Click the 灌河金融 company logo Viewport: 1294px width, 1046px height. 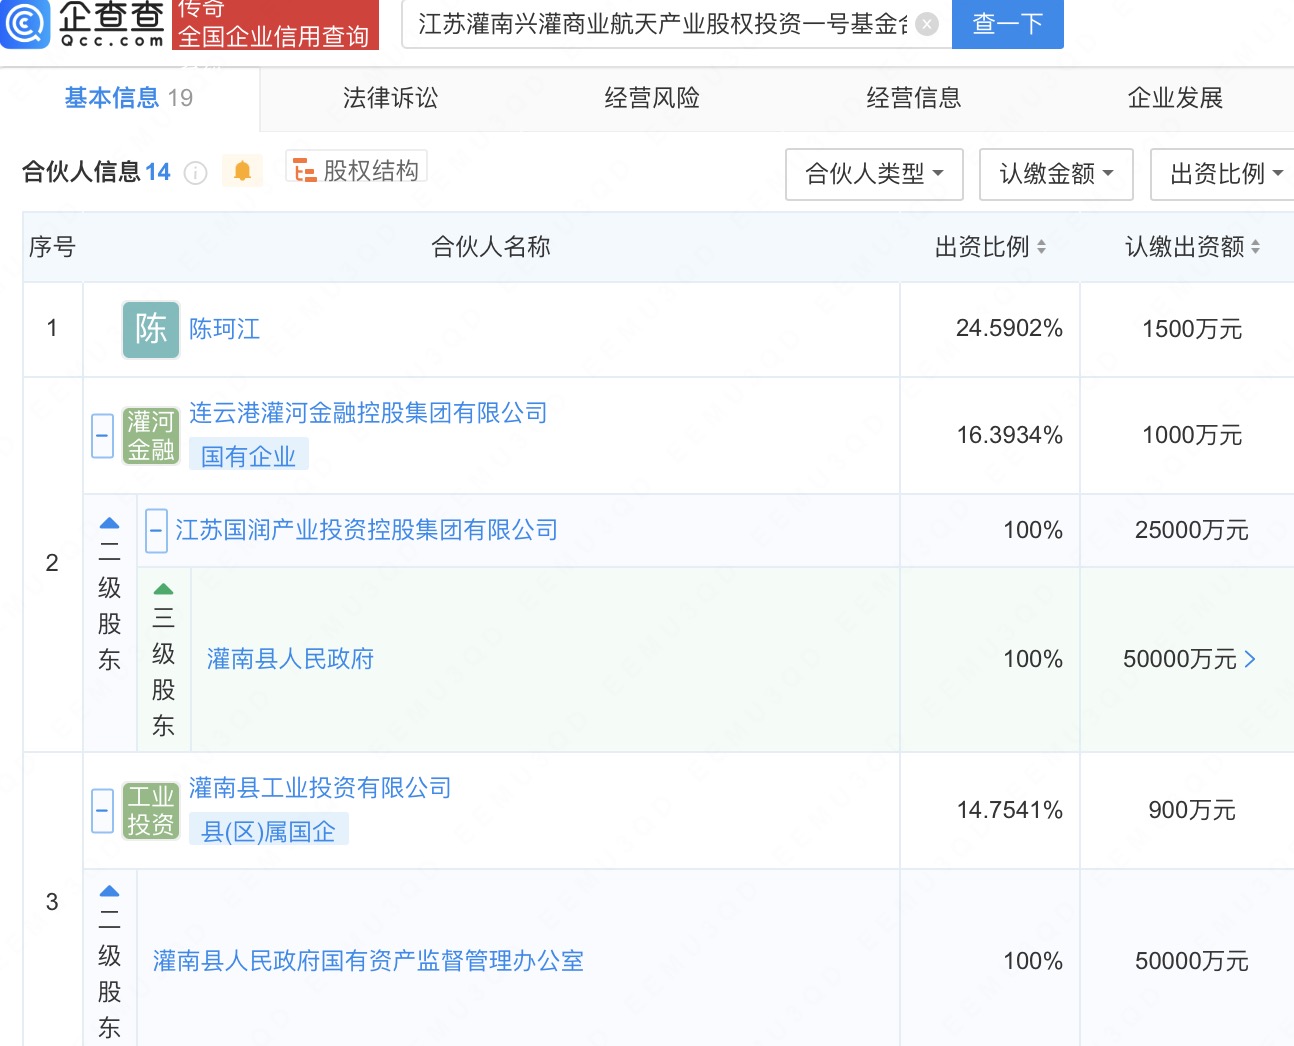coord(150,436)
